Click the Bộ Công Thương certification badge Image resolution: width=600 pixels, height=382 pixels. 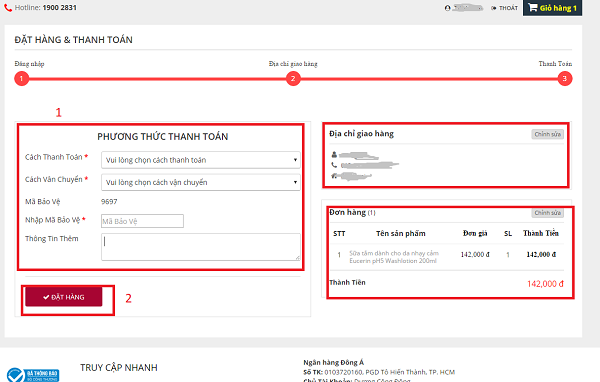click(33, 375)
